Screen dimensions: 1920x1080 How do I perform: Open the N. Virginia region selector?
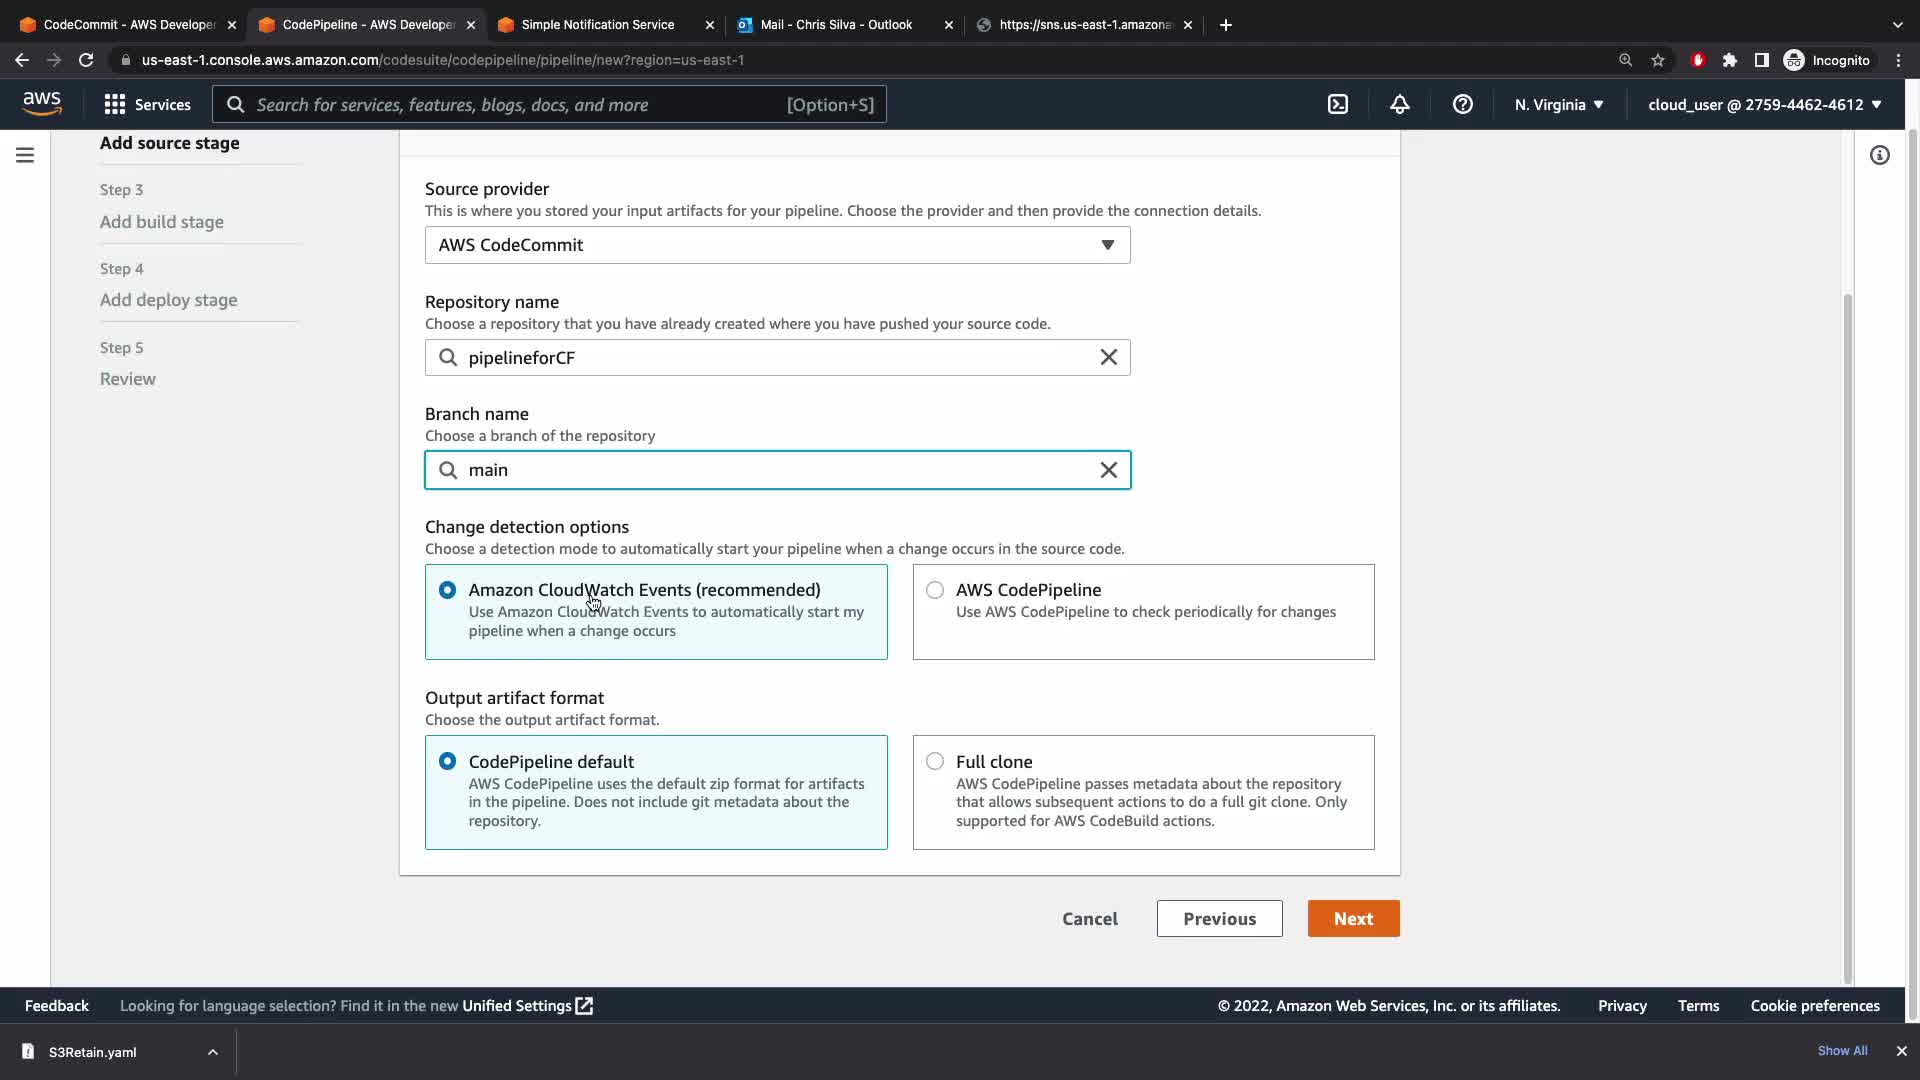(1558, 105)
